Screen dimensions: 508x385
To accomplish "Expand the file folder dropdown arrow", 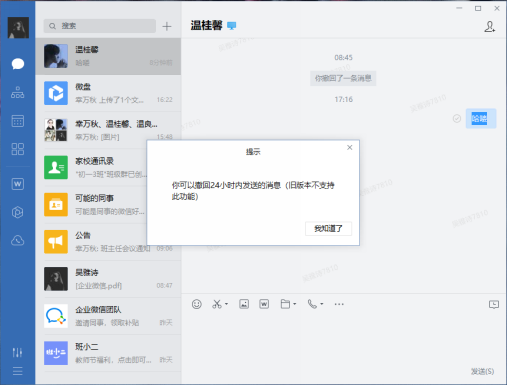I will coord(295,304).
